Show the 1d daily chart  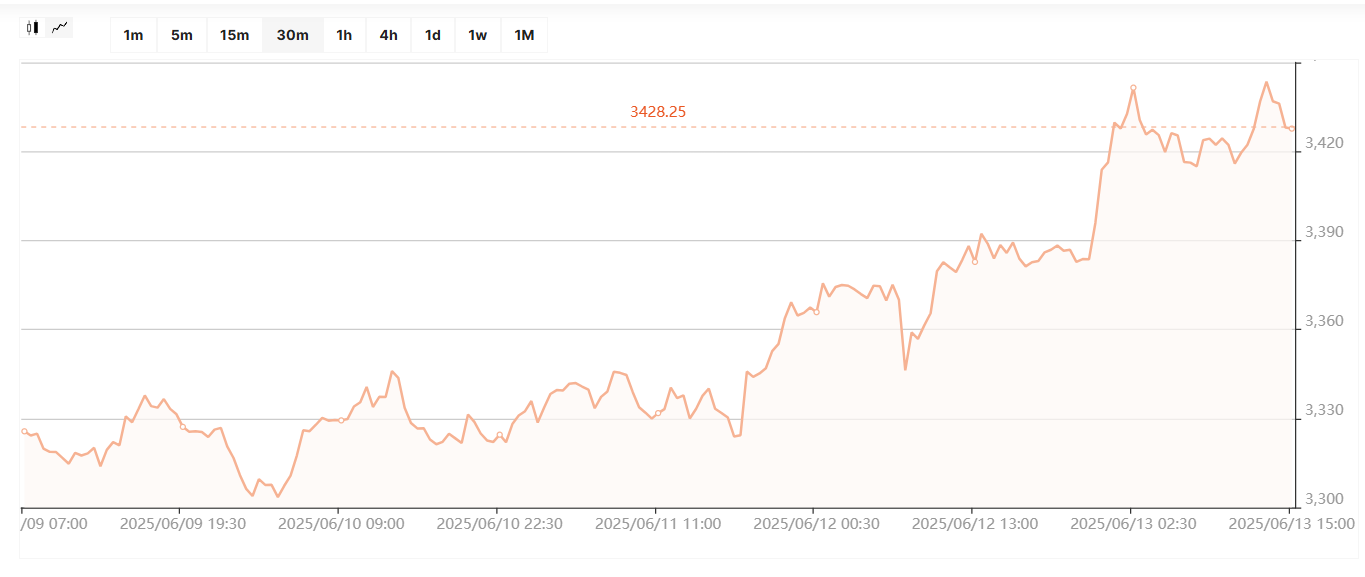432,35
